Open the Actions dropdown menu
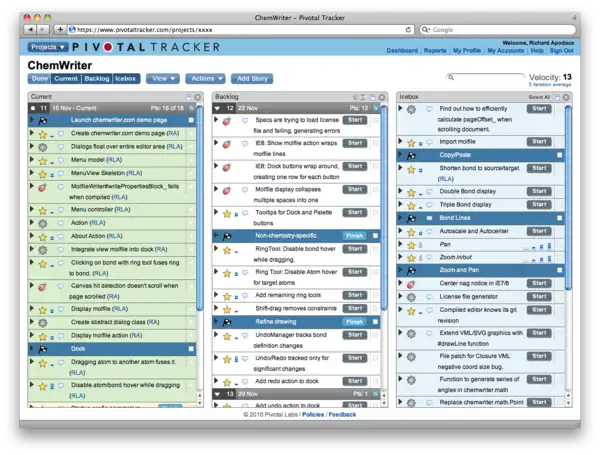This screenshot has width=600, height=455. (204, 78)
